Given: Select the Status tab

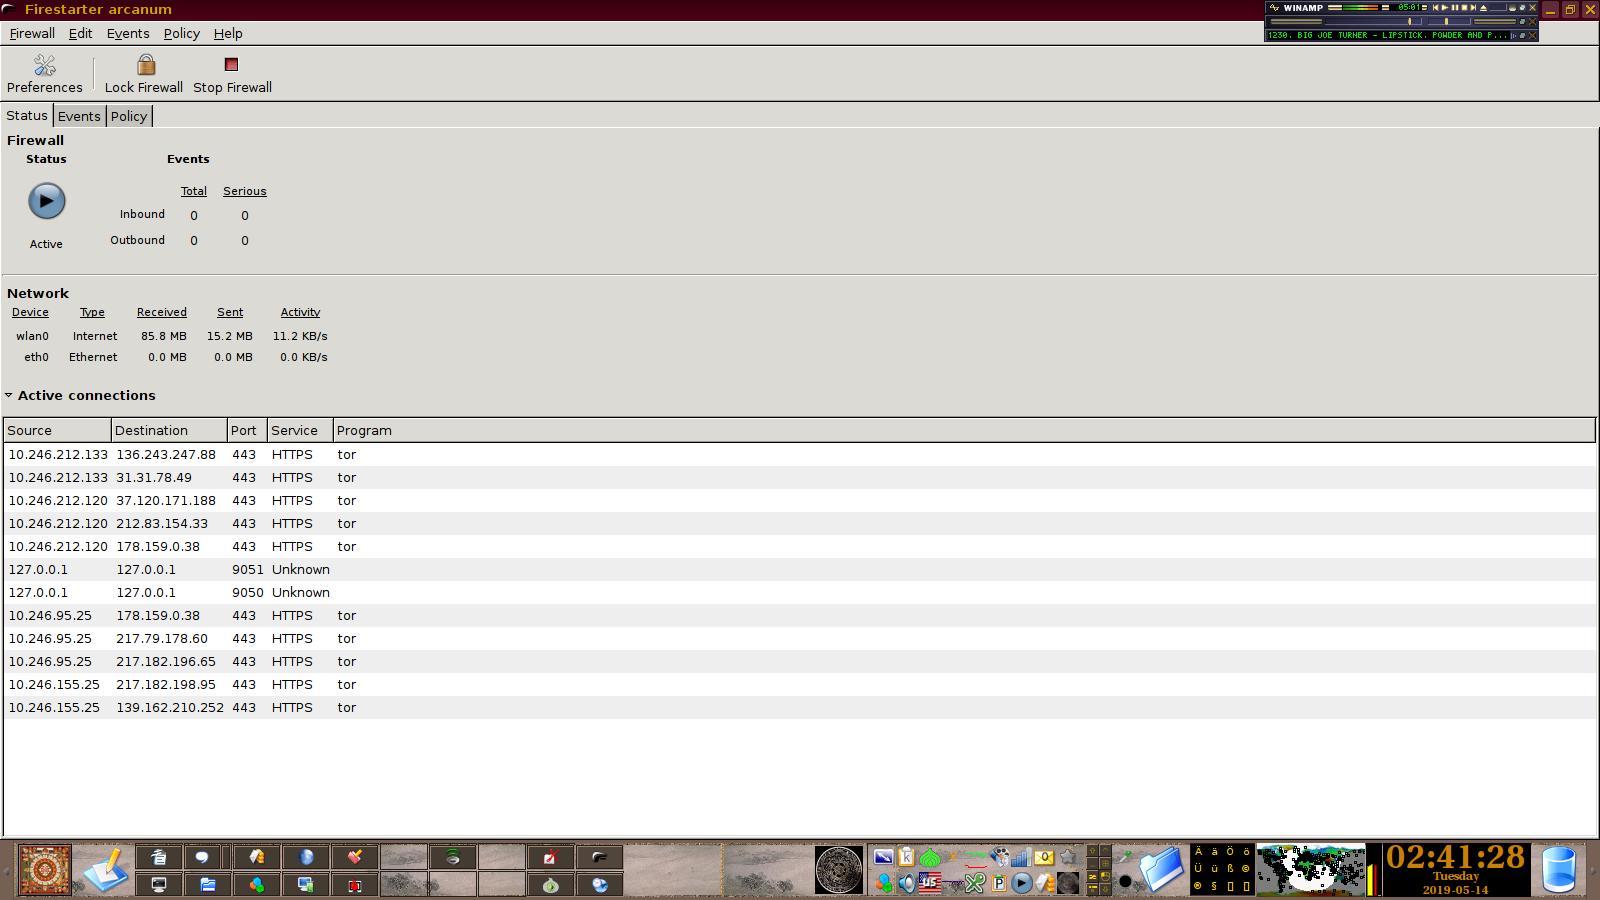Looking at the screenshot, I should click(x=27, y=115).
